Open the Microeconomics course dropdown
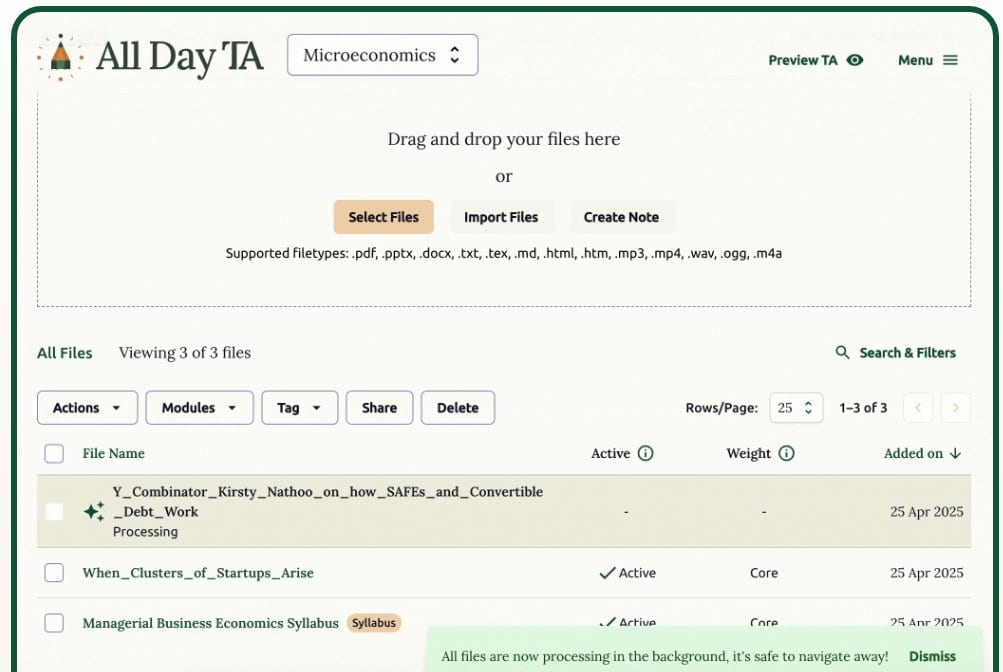Viewport: 1003px width, 672px height. 382,55
